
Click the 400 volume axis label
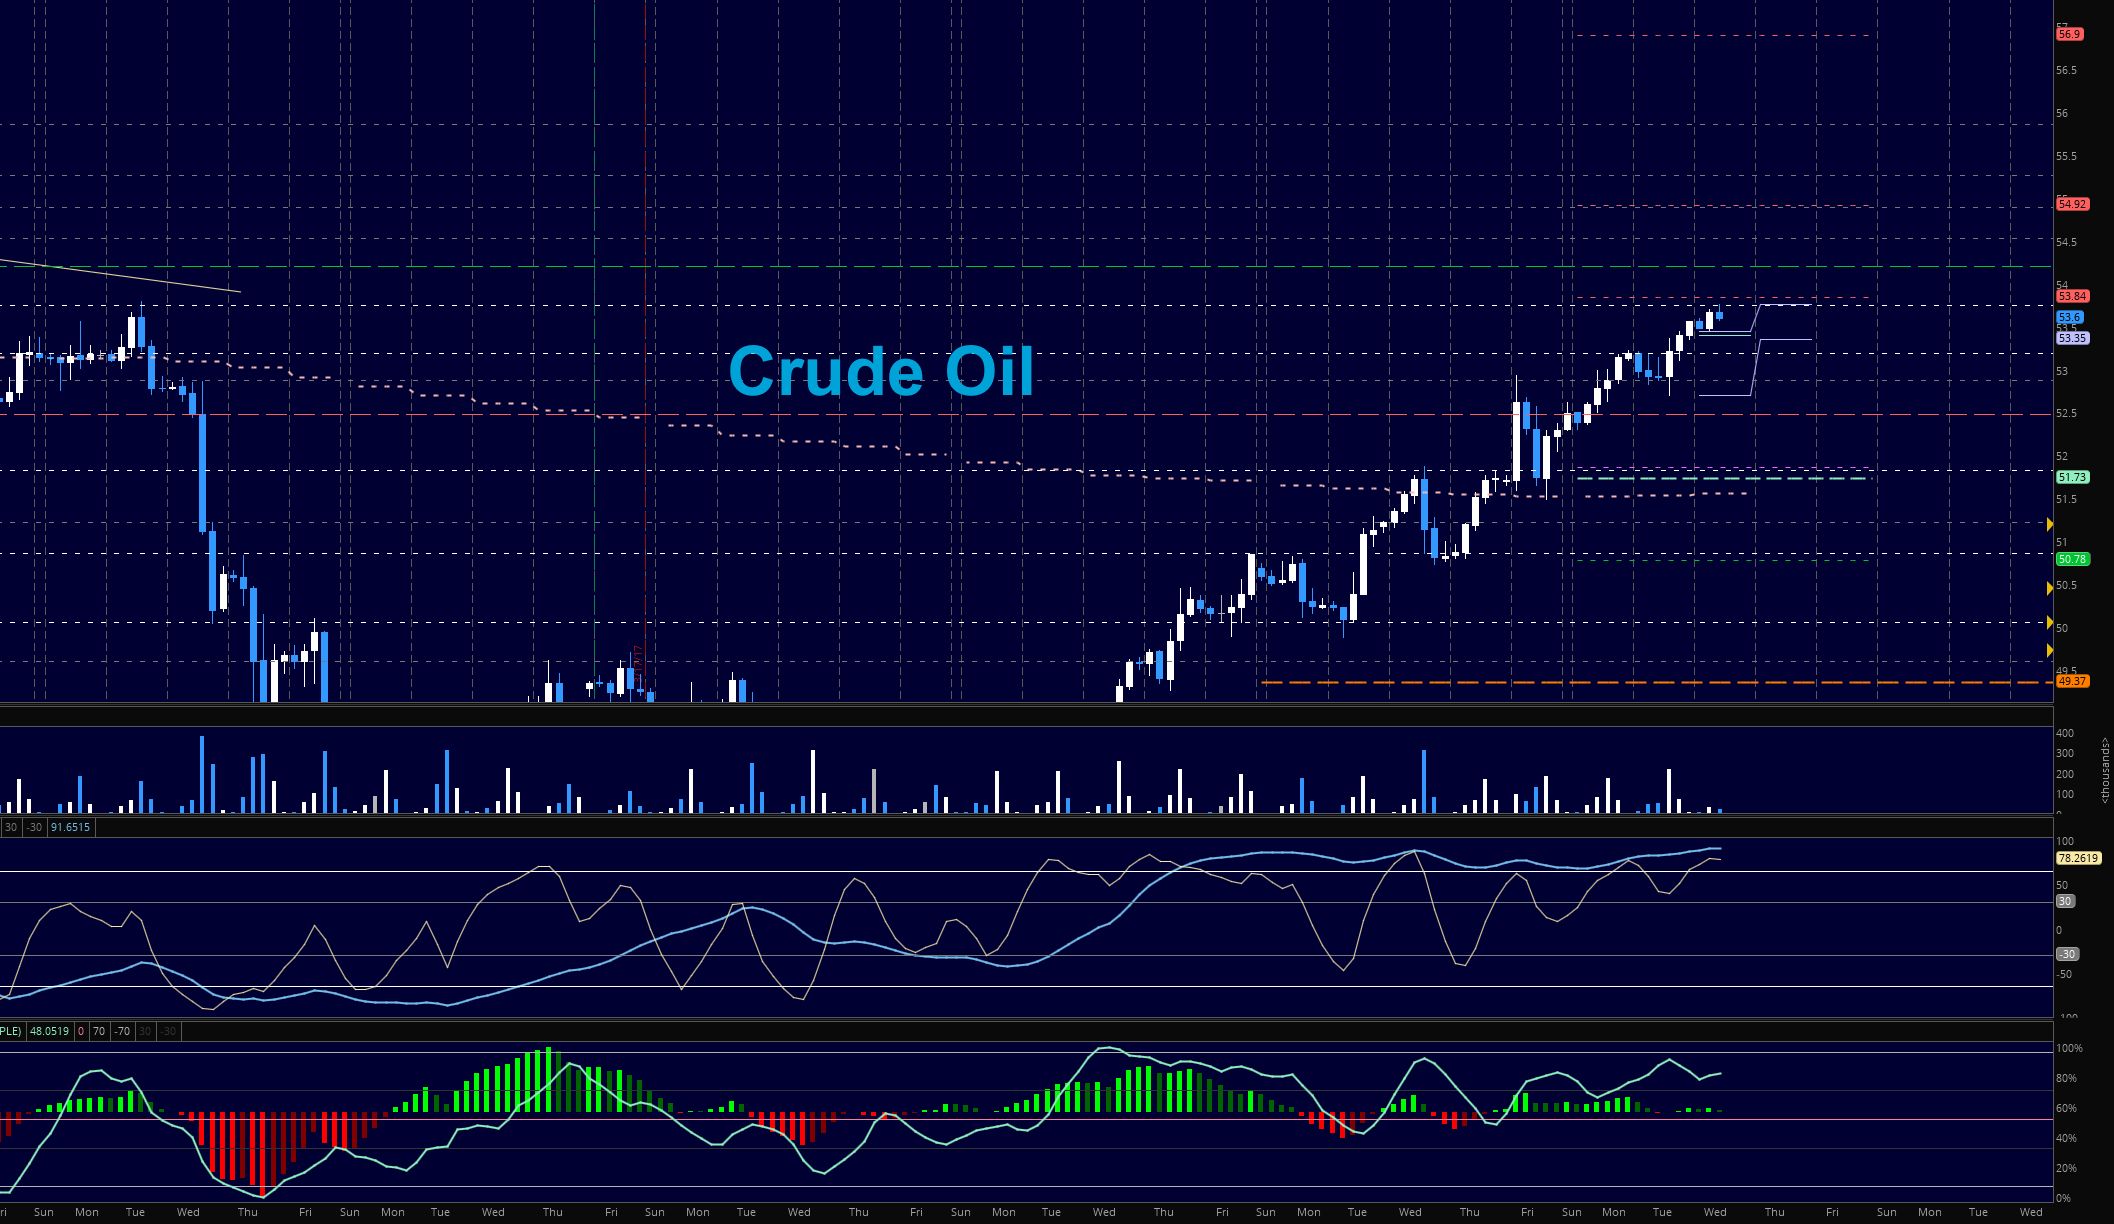2065,733
